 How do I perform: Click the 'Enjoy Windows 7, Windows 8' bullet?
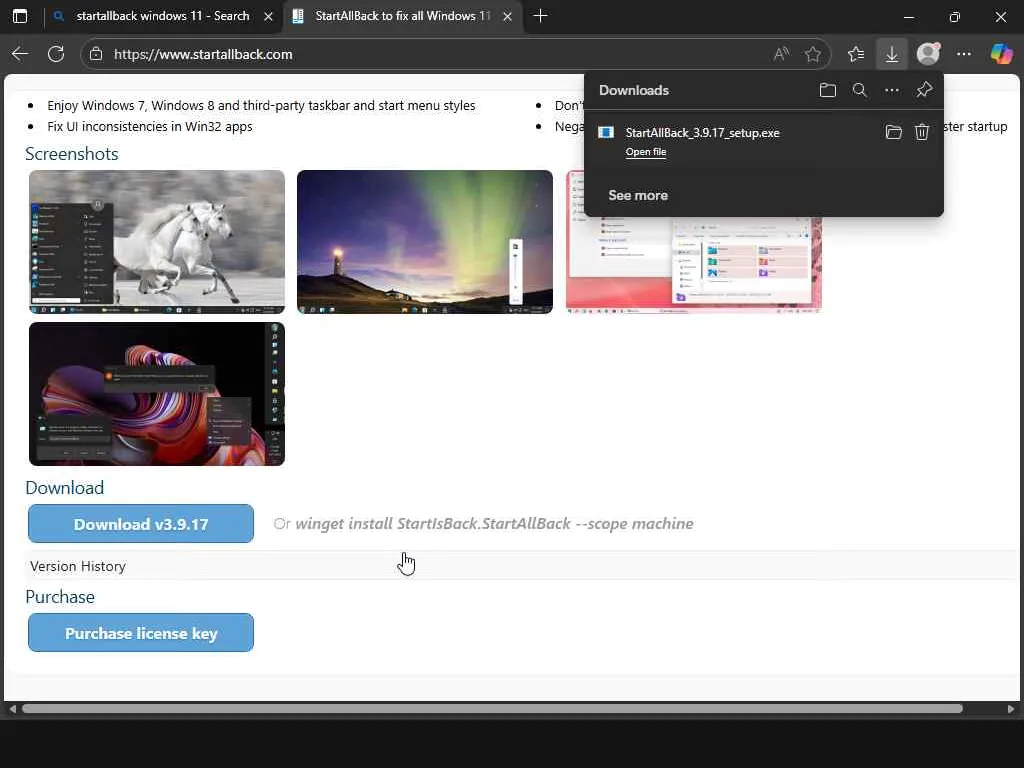261,106
